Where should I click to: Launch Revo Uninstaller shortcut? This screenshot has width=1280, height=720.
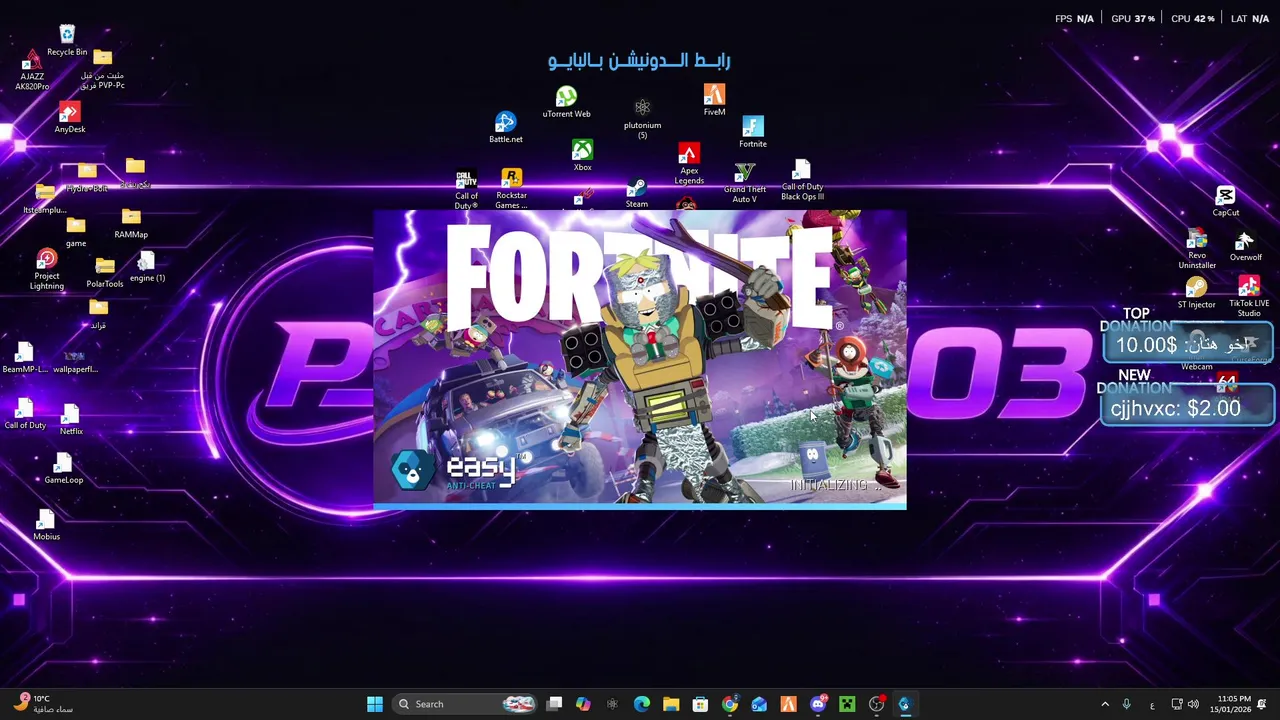1197,250
